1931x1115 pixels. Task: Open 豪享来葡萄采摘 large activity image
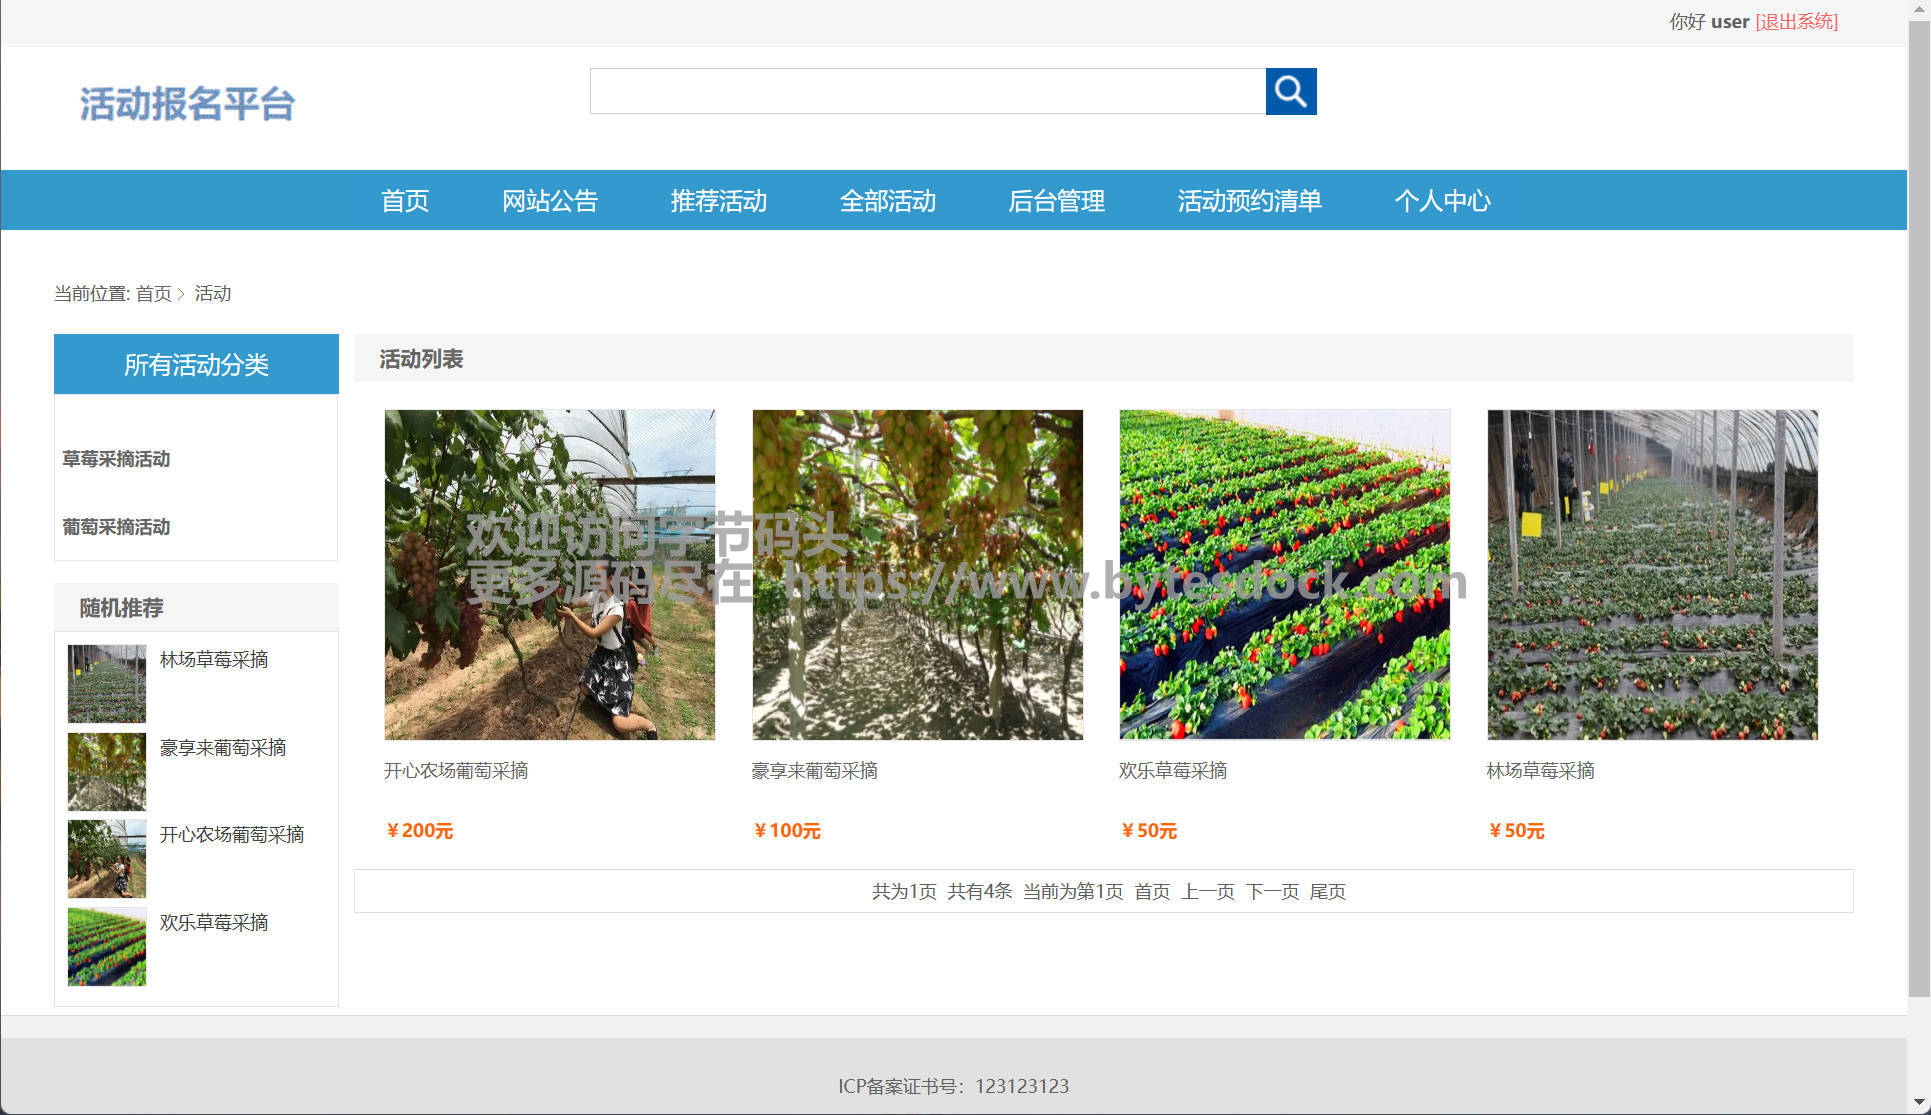click(917, 574)
